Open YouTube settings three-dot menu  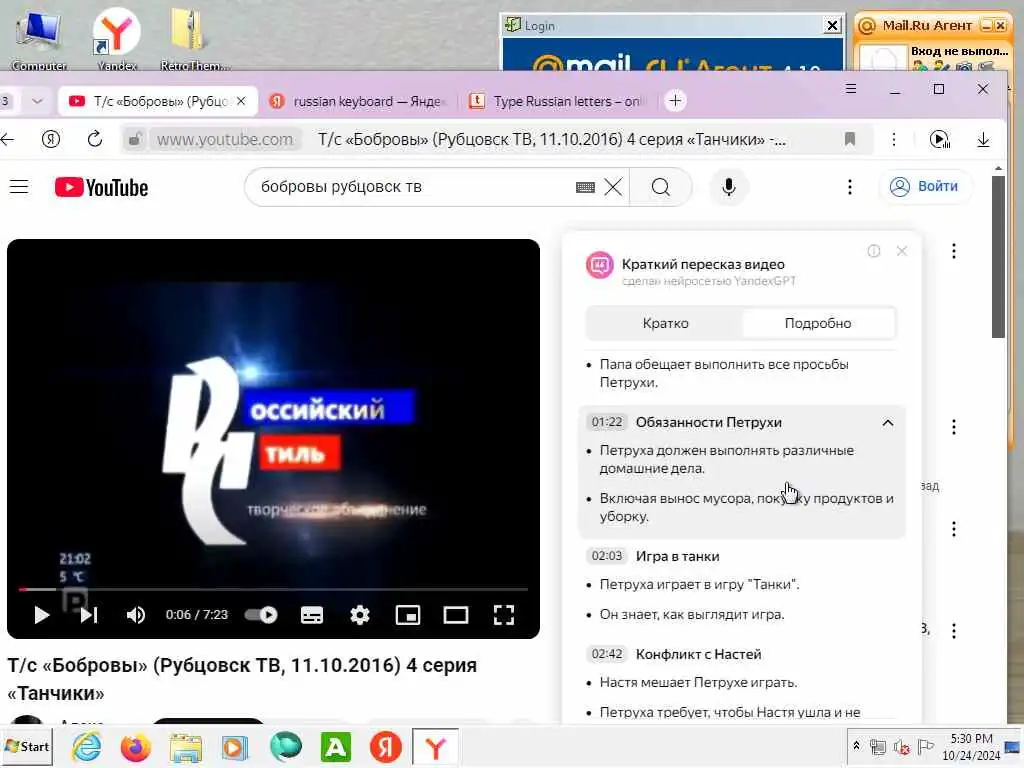(850, 187)
